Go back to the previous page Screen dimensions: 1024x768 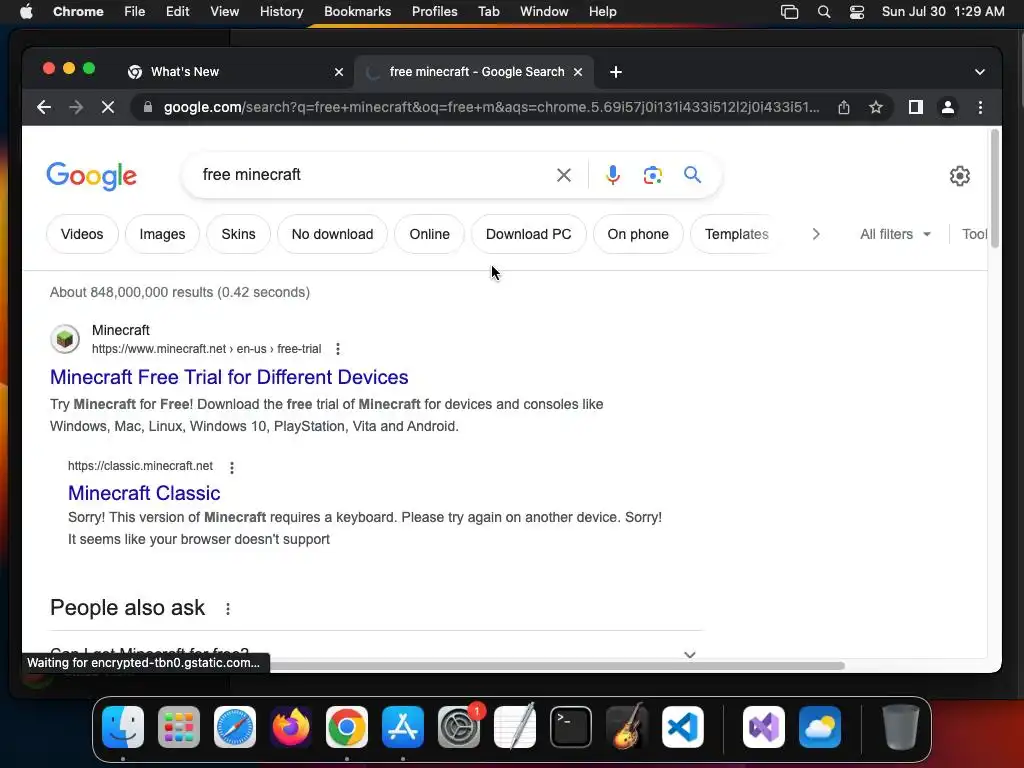[x=44, y=107]
